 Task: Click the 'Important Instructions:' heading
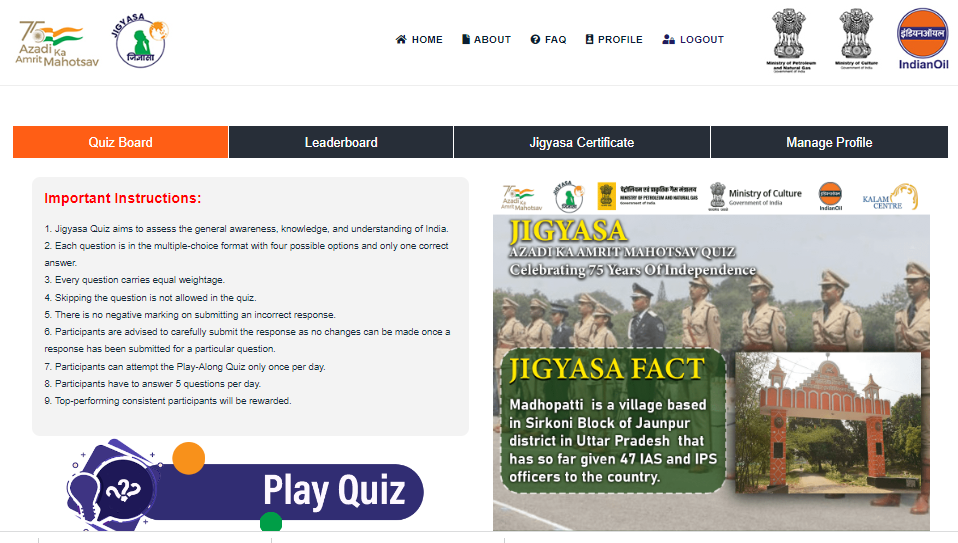click(123, 198)
